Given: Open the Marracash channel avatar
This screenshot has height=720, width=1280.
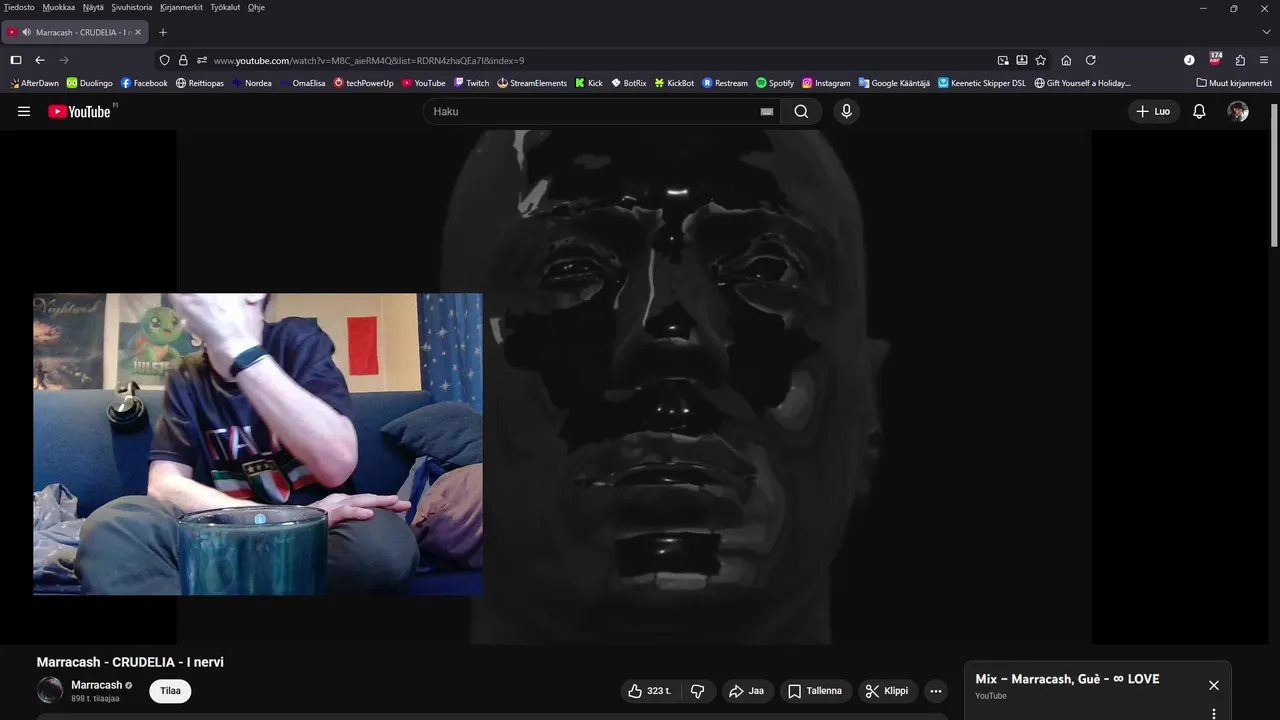Looking at the screenshot, I should 50,690.
